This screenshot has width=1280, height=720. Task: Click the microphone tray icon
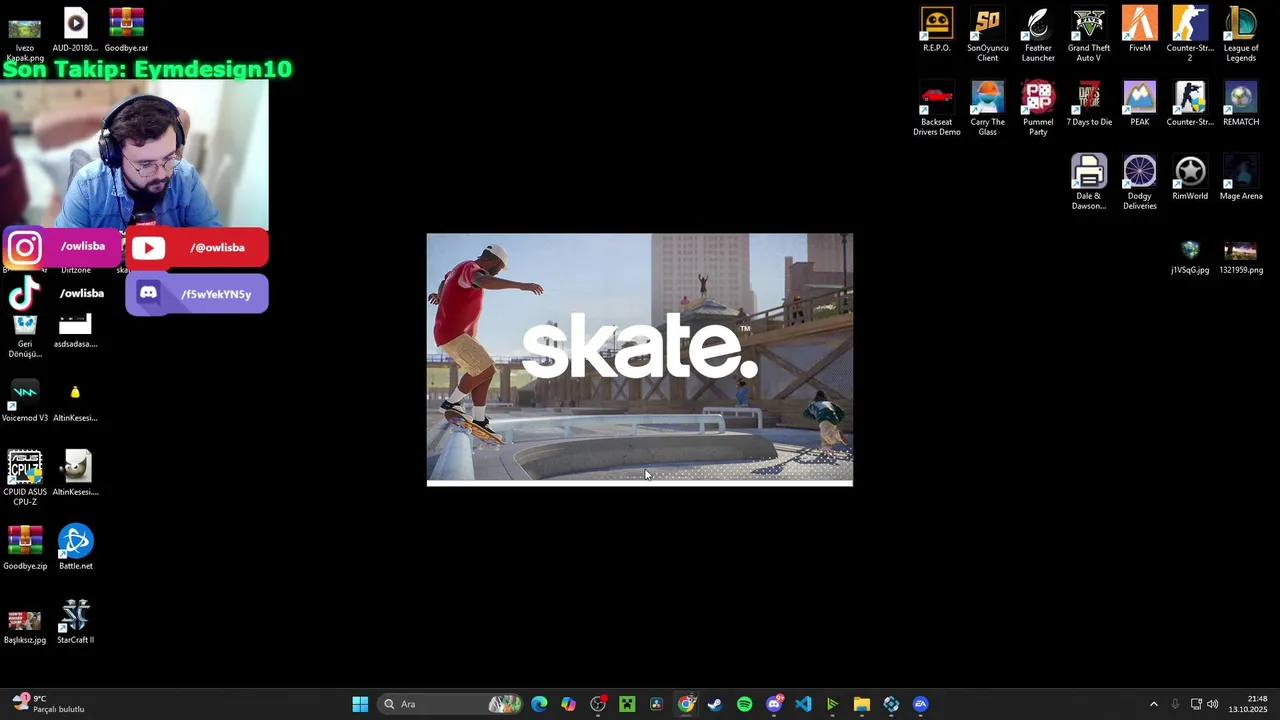(1175, 704)
